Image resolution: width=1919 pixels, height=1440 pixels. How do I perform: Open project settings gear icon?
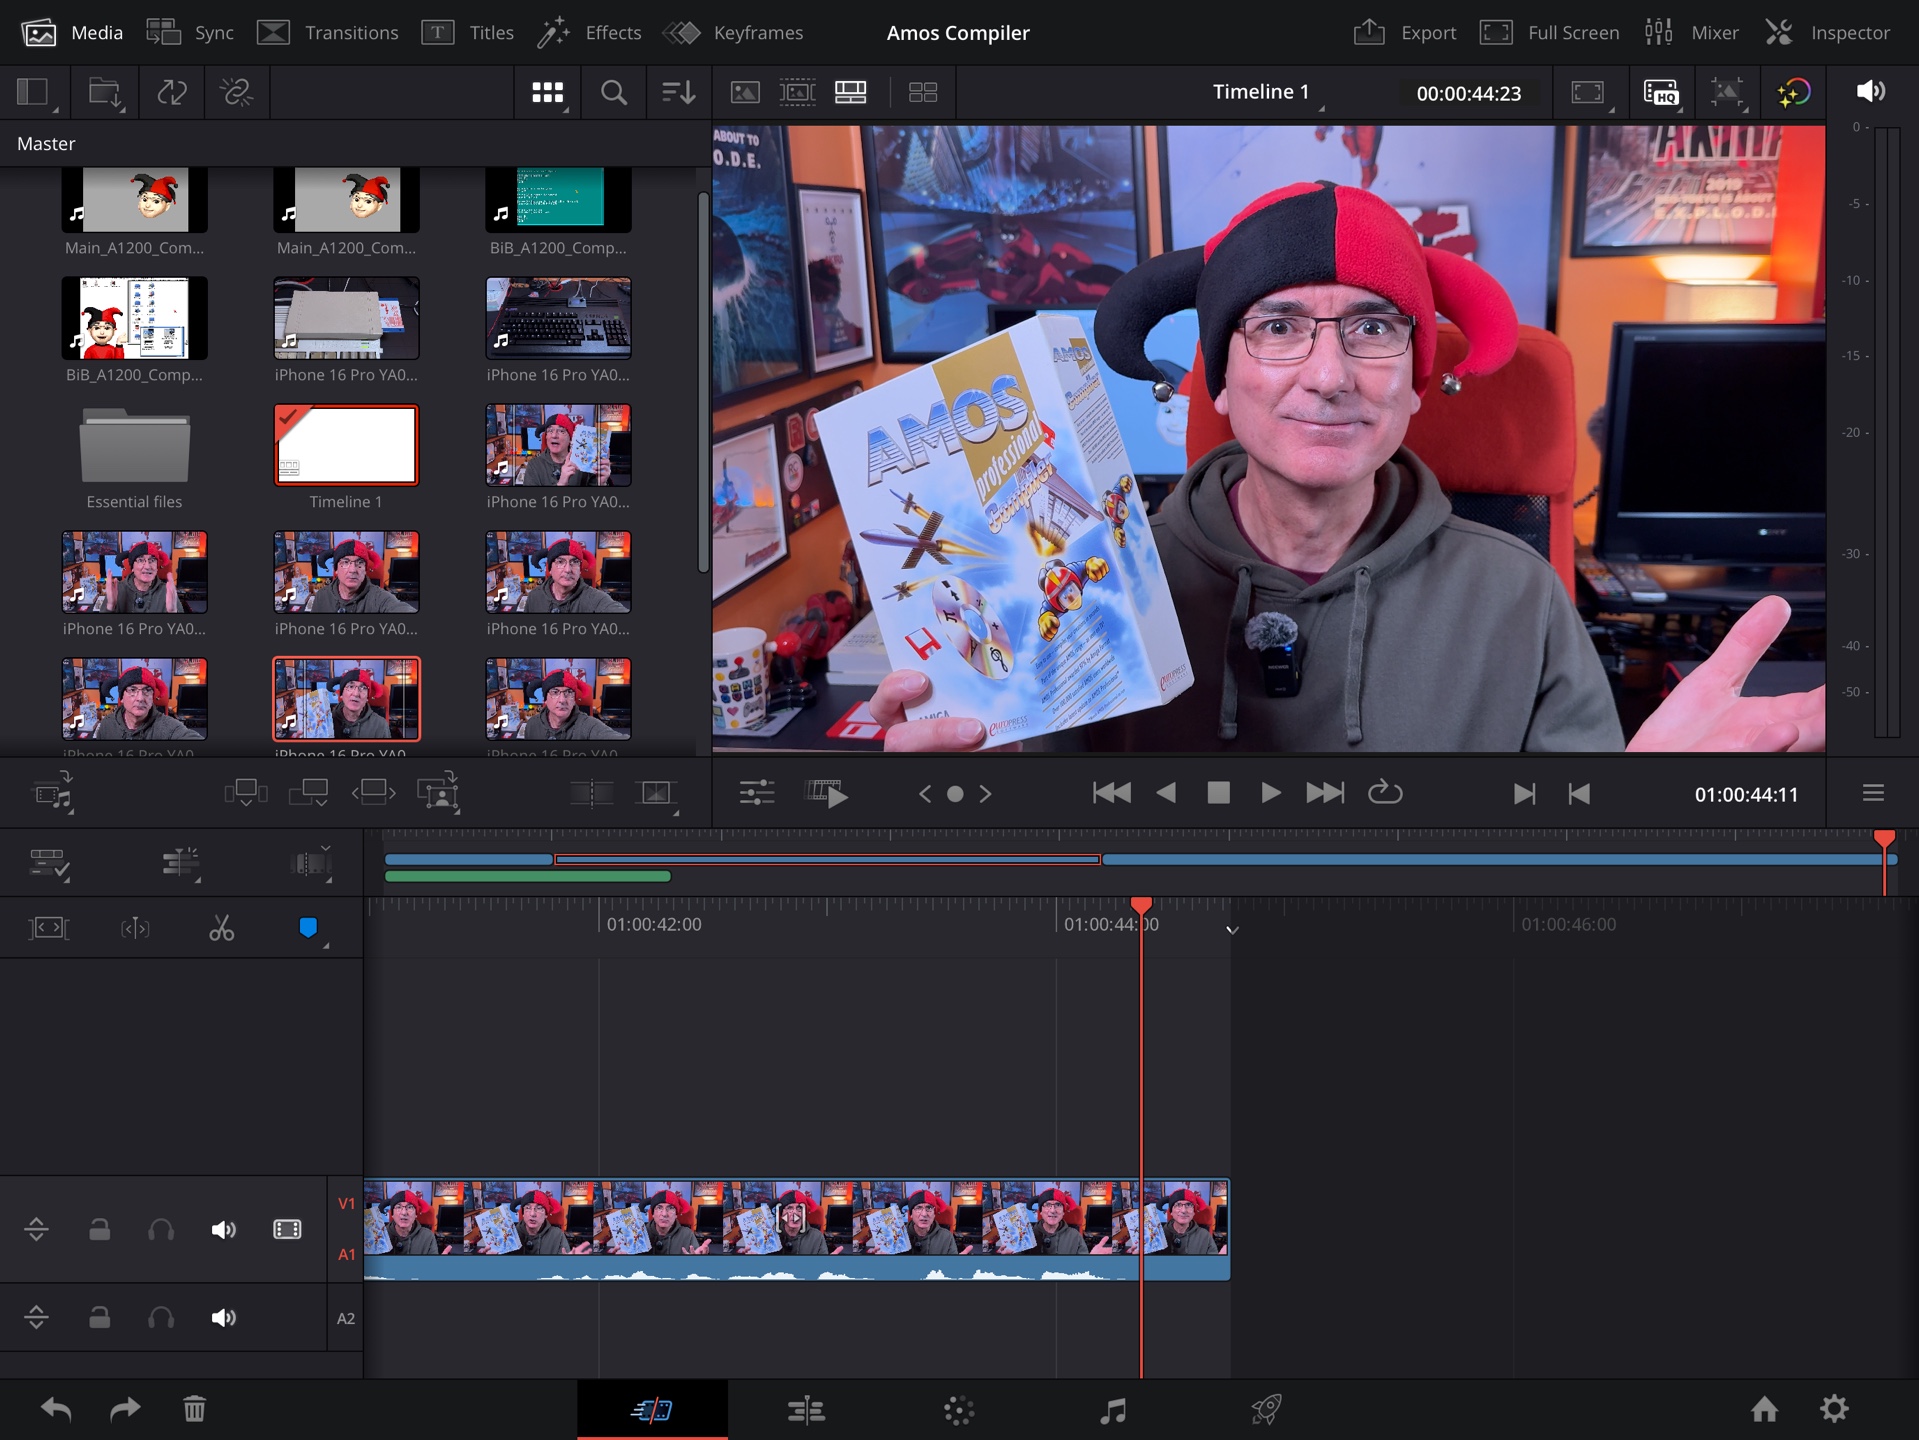[x=1834, y=1410]
